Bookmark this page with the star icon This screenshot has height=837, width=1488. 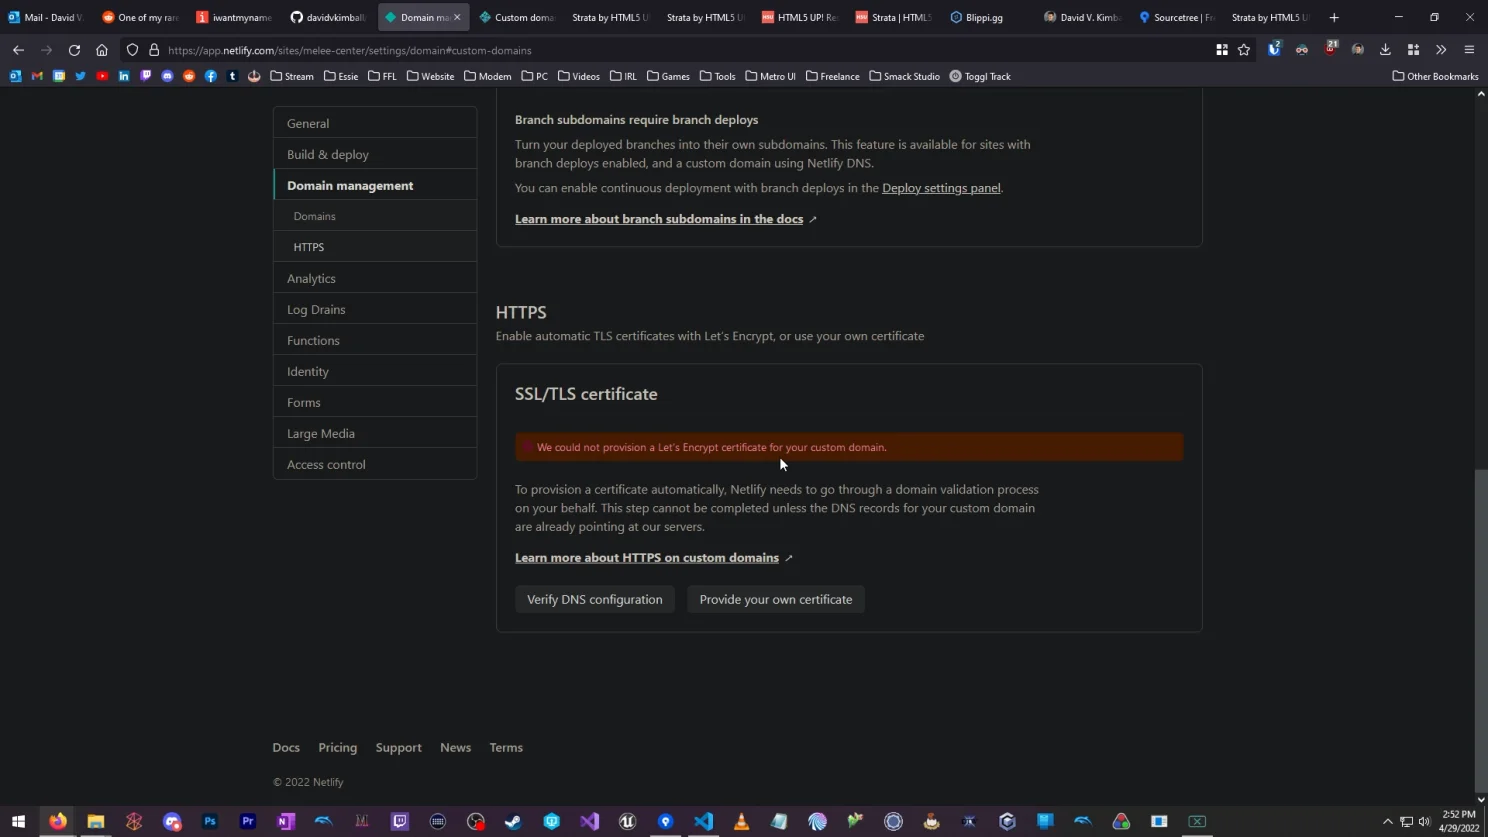coord(1243,50)
